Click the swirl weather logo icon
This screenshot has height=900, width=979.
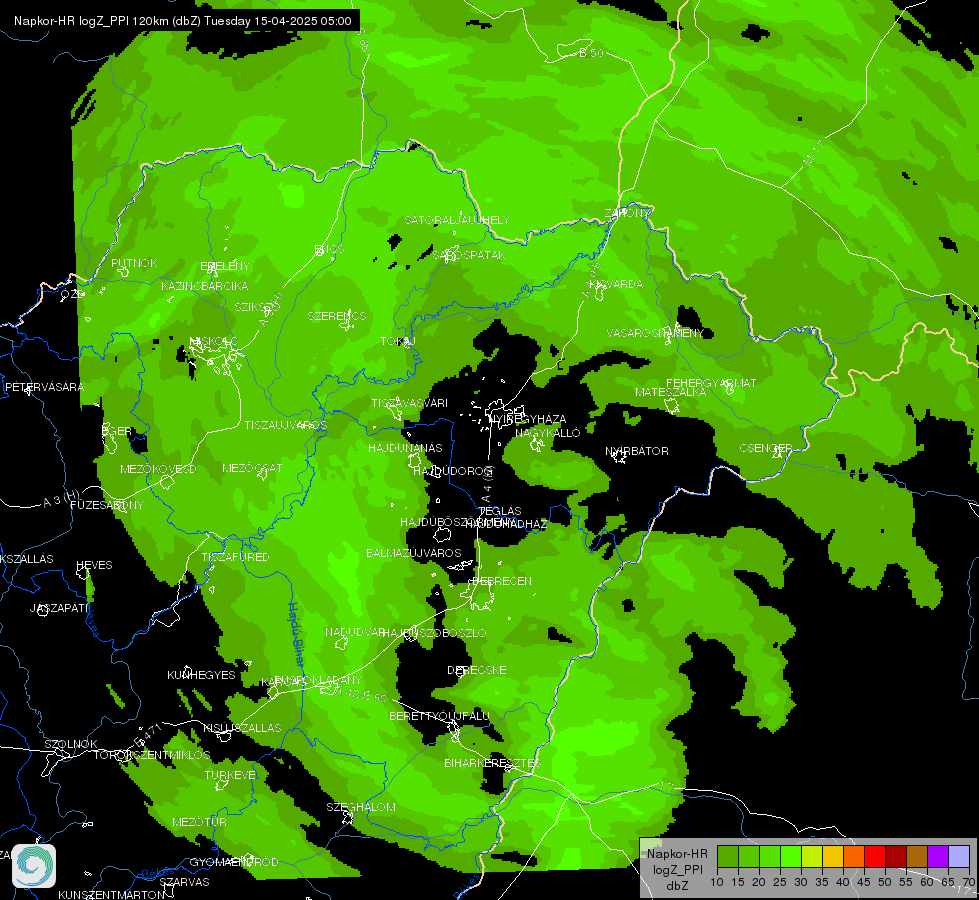click(x=34, y=866)
